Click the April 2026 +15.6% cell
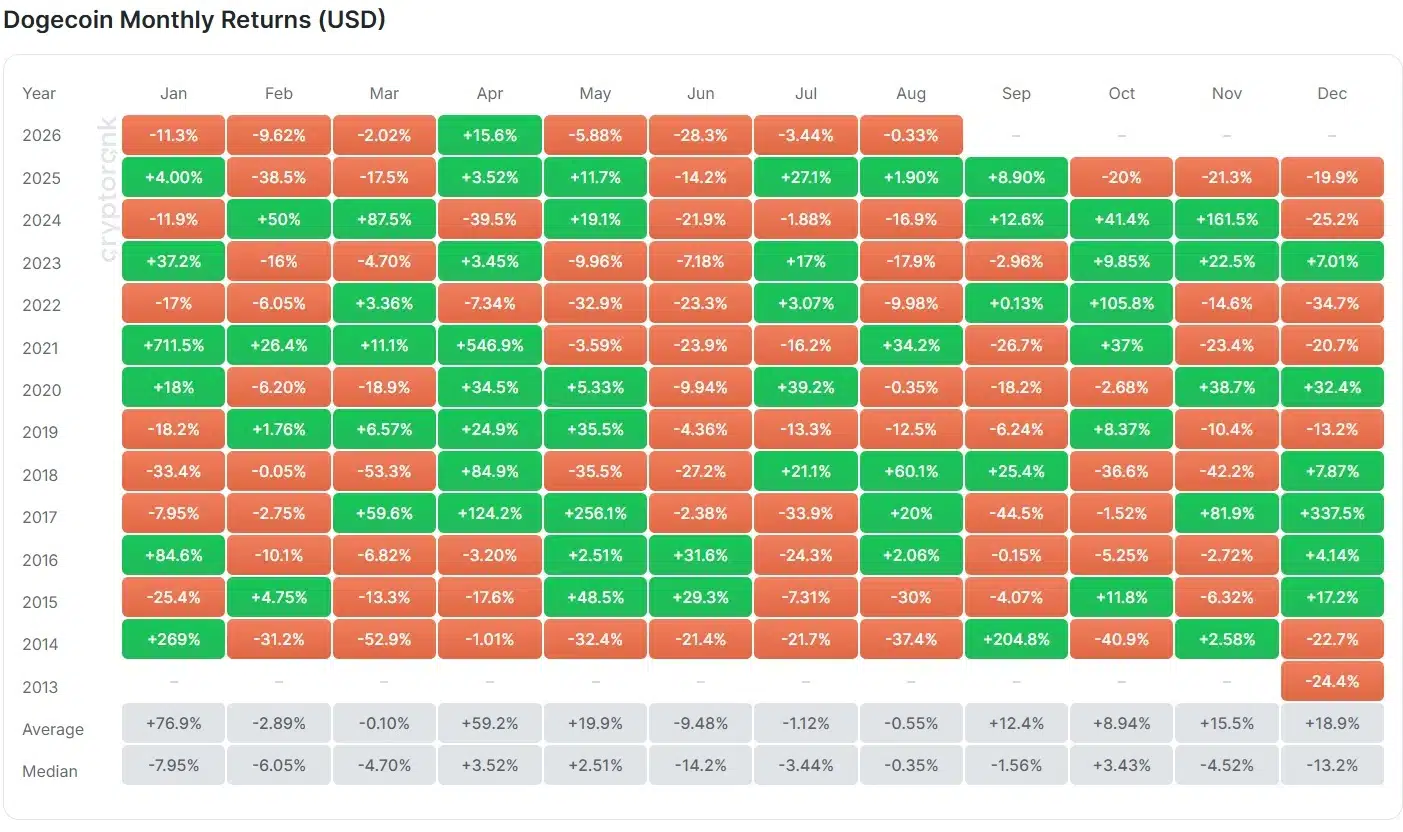Image resolution: width=1403 pixels, height=832 pixels. click(490, 135)
